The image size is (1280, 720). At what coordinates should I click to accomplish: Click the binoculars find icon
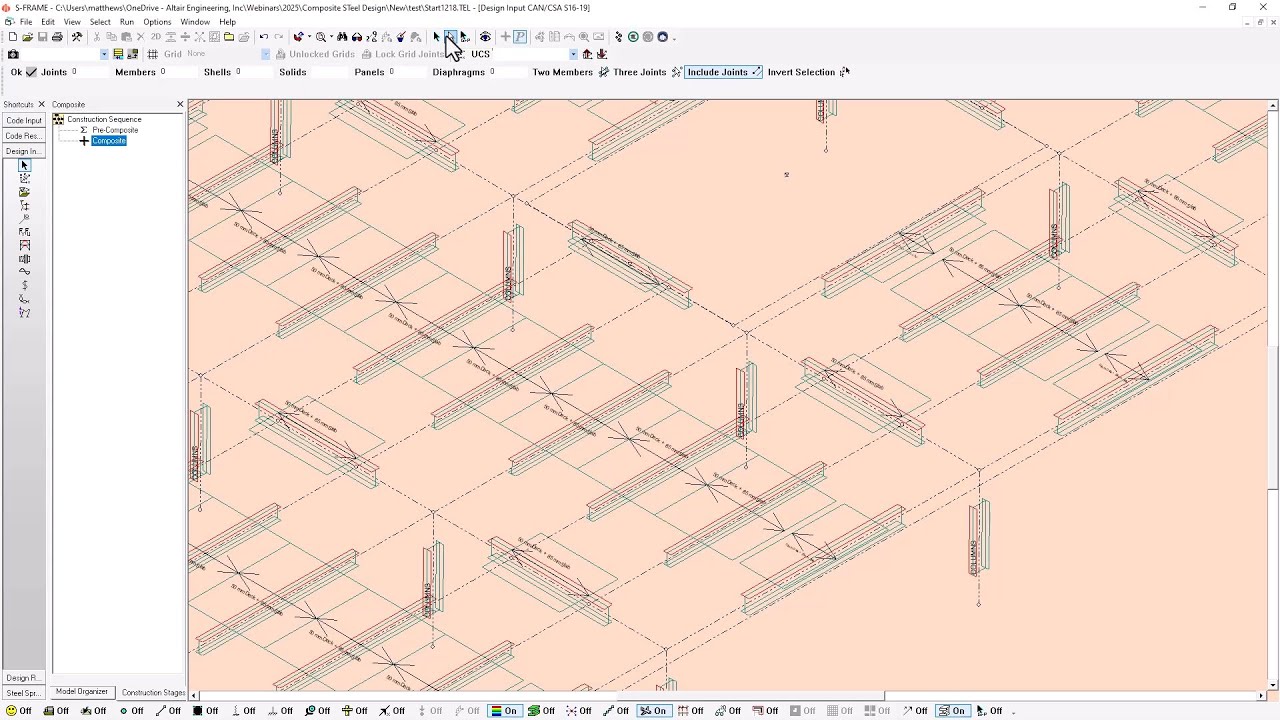click(x=343, y=37)
